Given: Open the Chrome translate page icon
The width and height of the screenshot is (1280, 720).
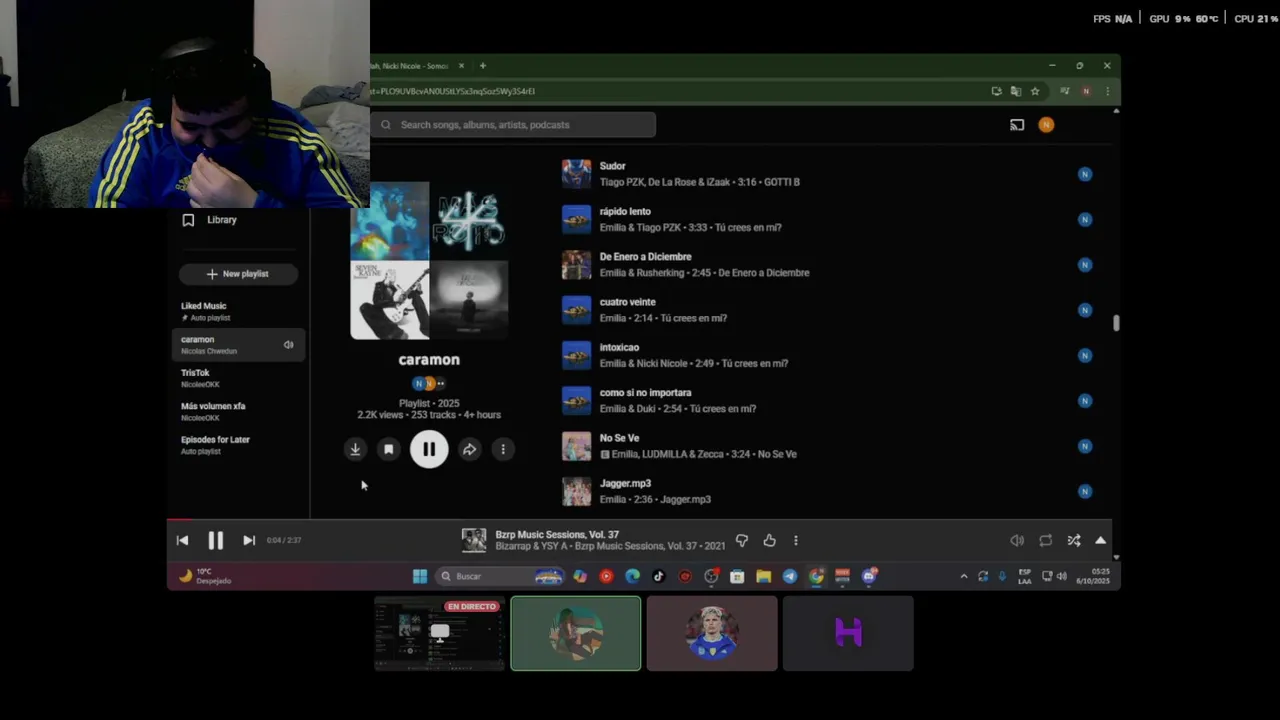Looking at the screenshot, I should point(1016,91).
